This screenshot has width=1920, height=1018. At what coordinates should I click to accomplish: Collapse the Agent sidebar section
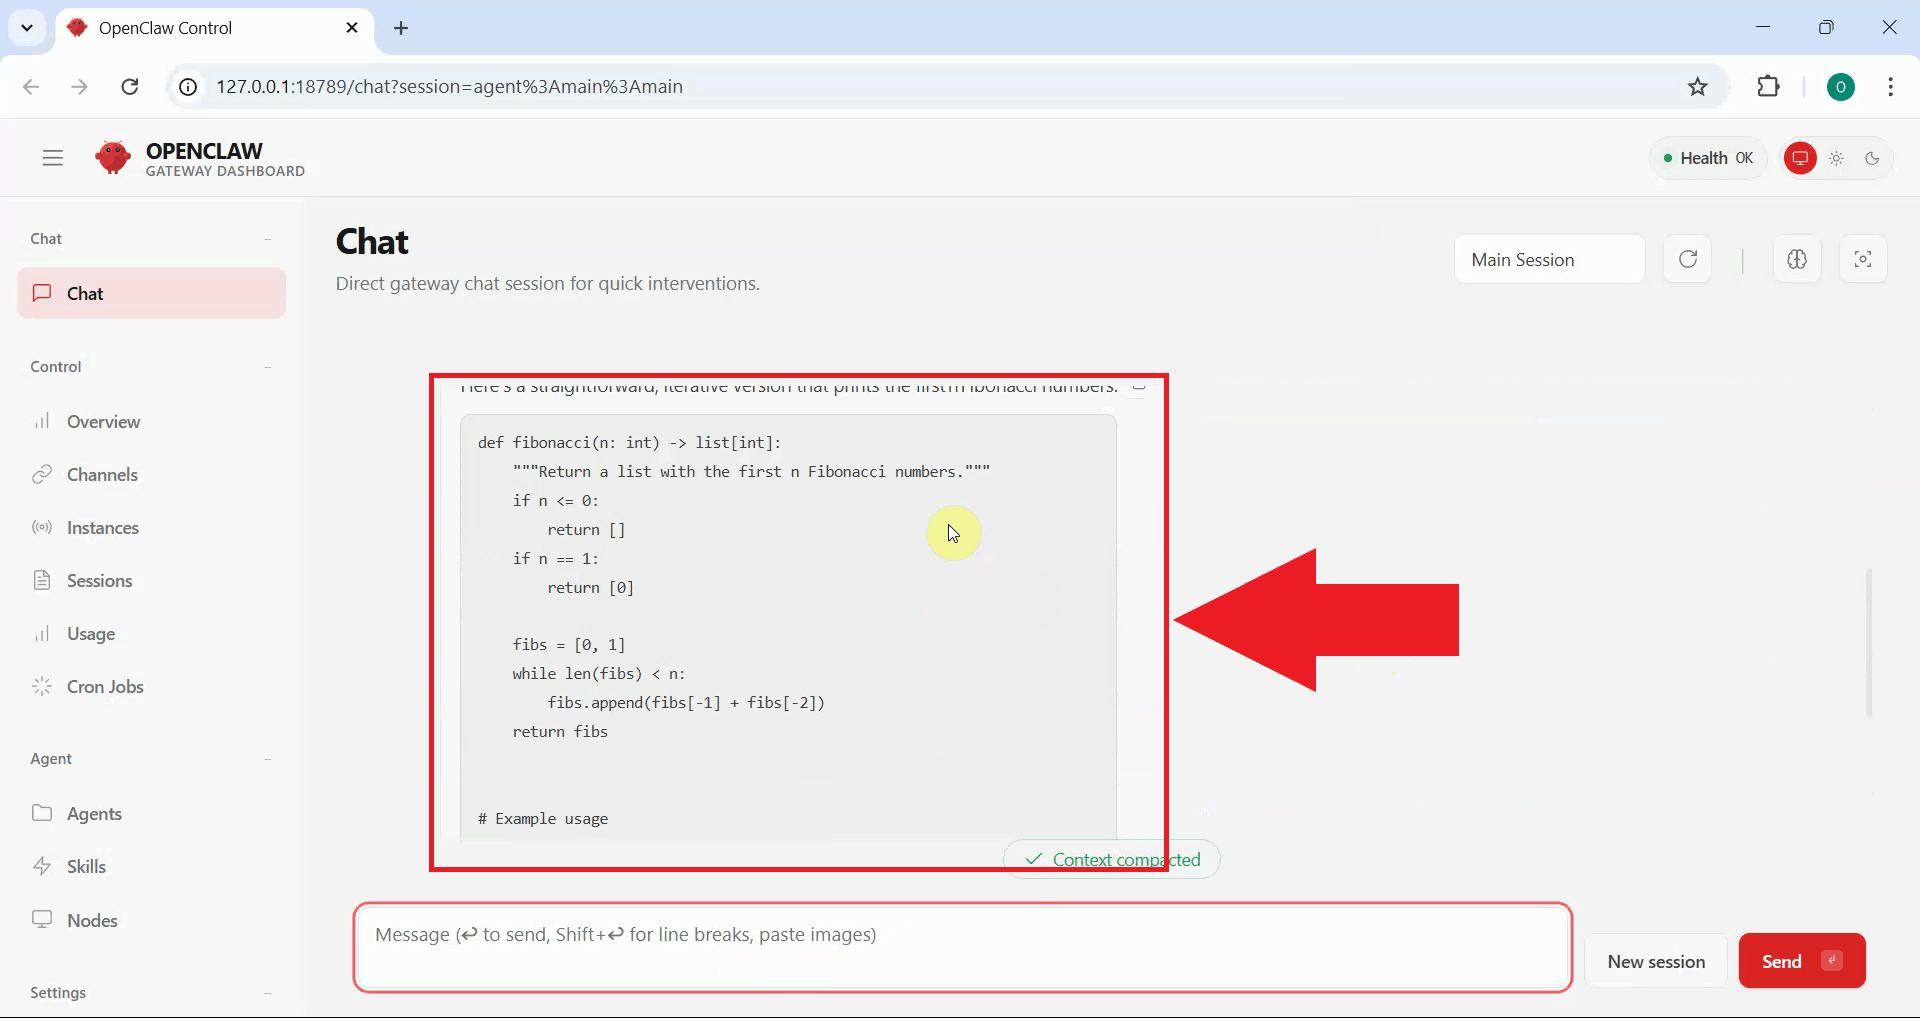click(267, 759)
